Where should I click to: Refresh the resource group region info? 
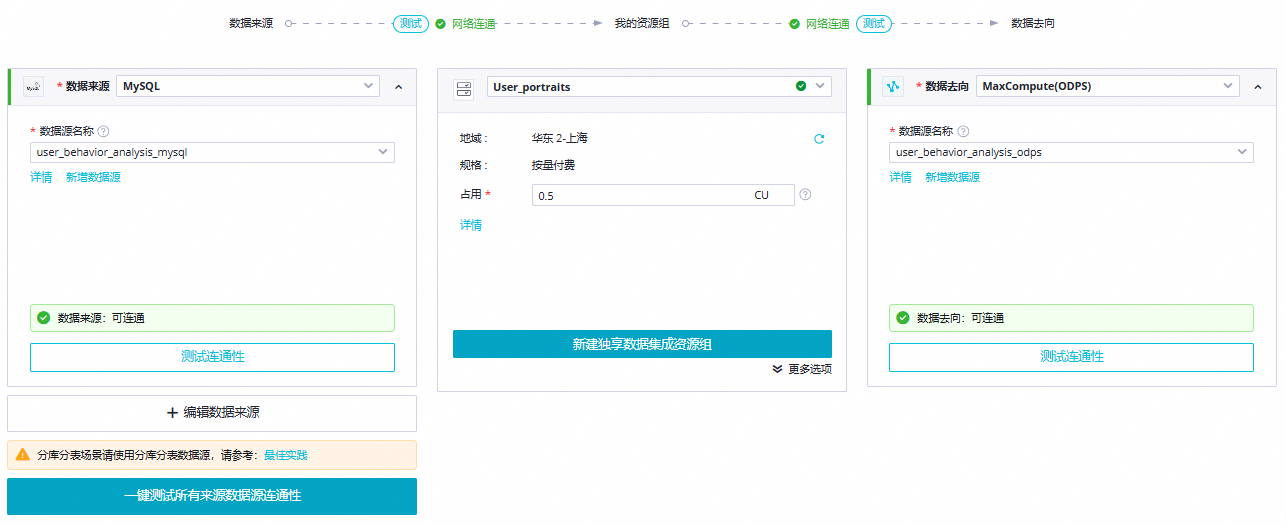pyautogui.click(x=819, y=139)
